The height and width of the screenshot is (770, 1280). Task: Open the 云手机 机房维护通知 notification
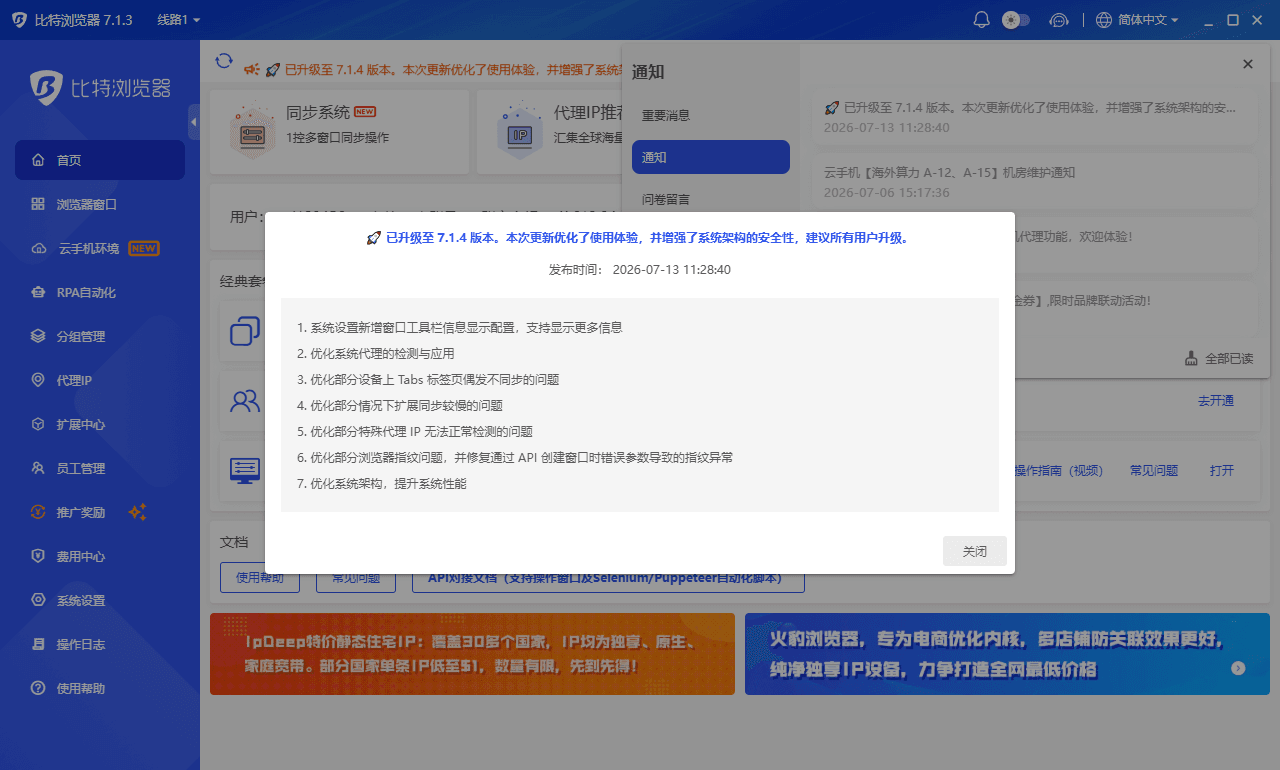pos(1035,182)
